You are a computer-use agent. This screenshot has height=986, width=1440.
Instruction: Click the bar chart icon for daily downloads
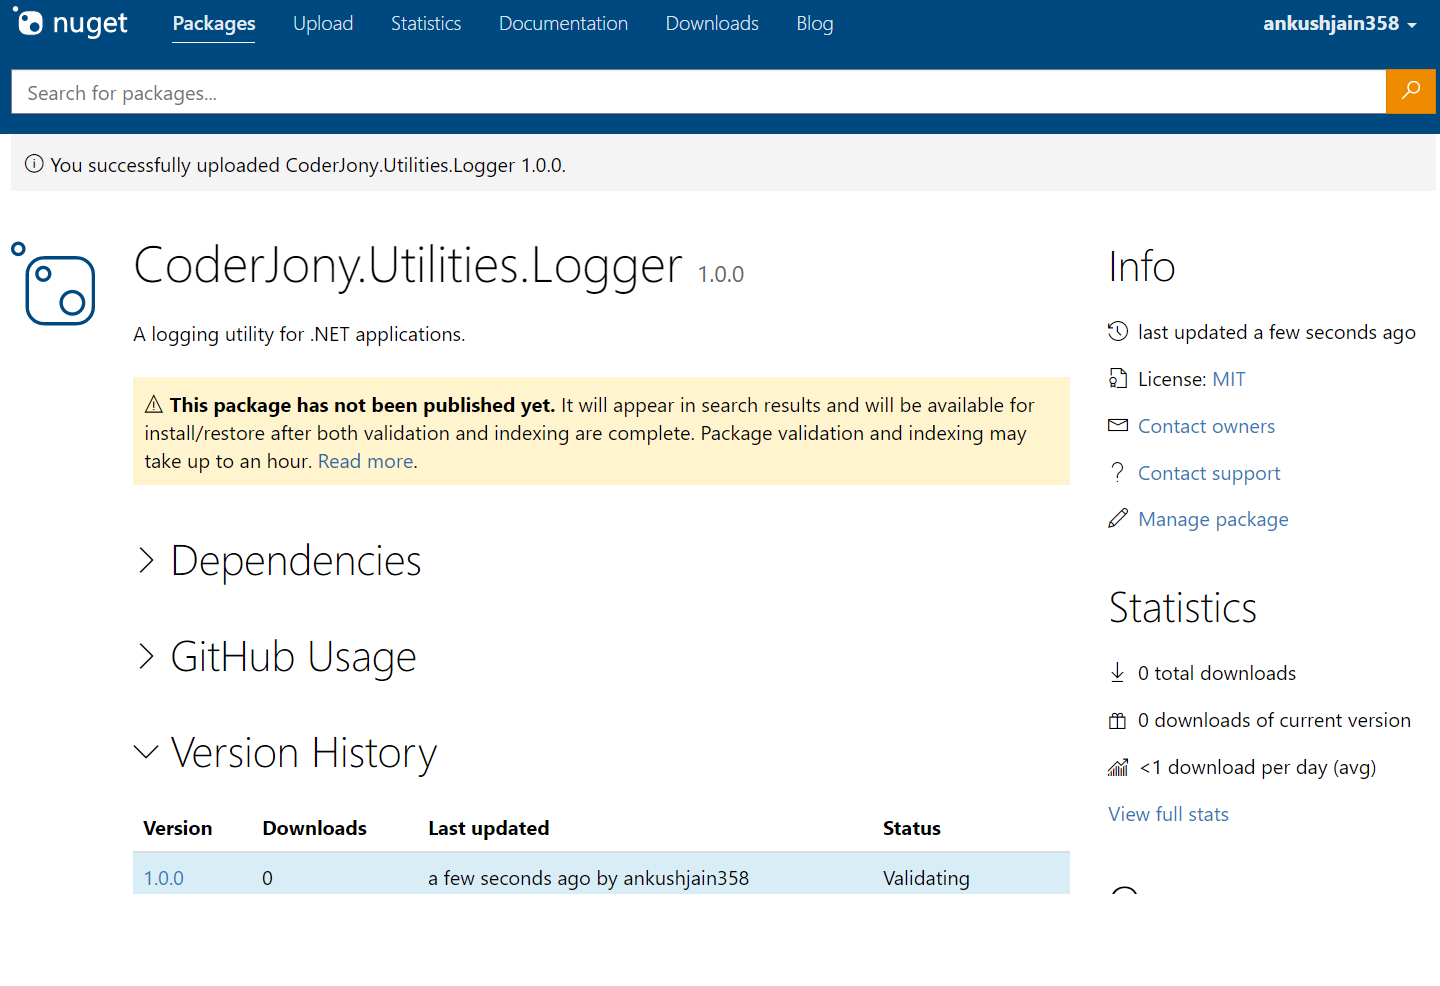(x=1118, y=767)
